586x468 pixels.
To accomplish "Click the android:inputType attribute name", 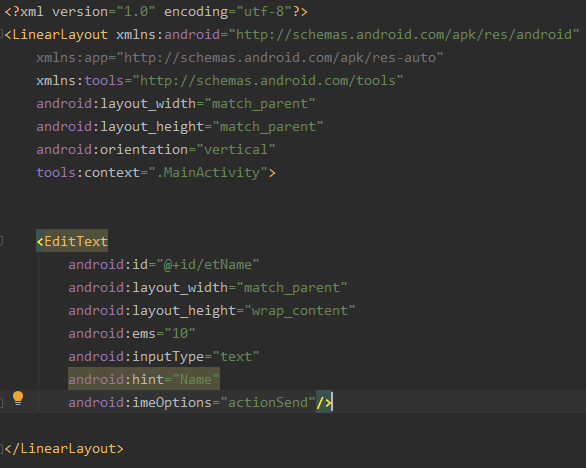I will (136, 357).
